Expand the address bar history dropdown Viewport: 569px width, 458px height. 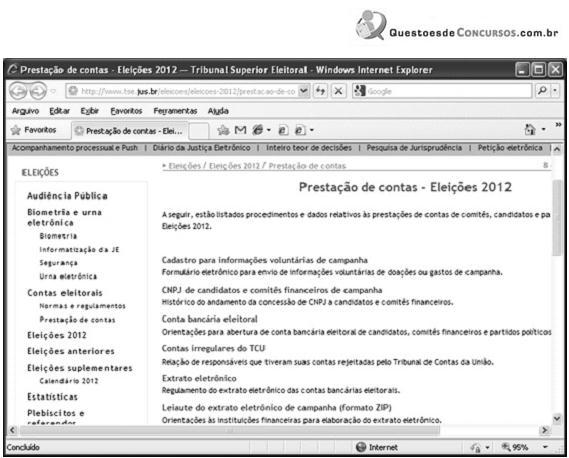(x=303, y=91)
